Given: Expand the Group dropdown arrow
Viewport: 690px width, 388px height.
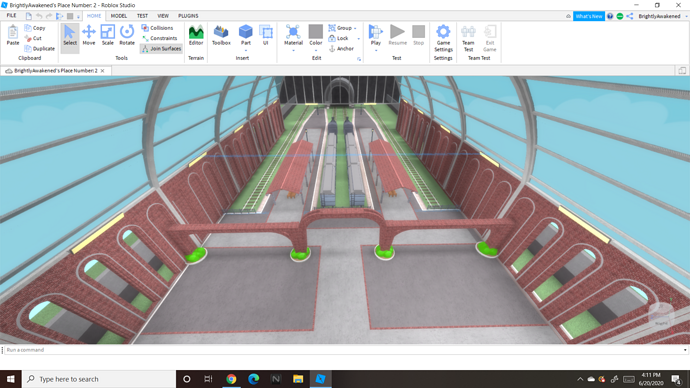Looking at the screenshot, I should click(x=355, y=28).
